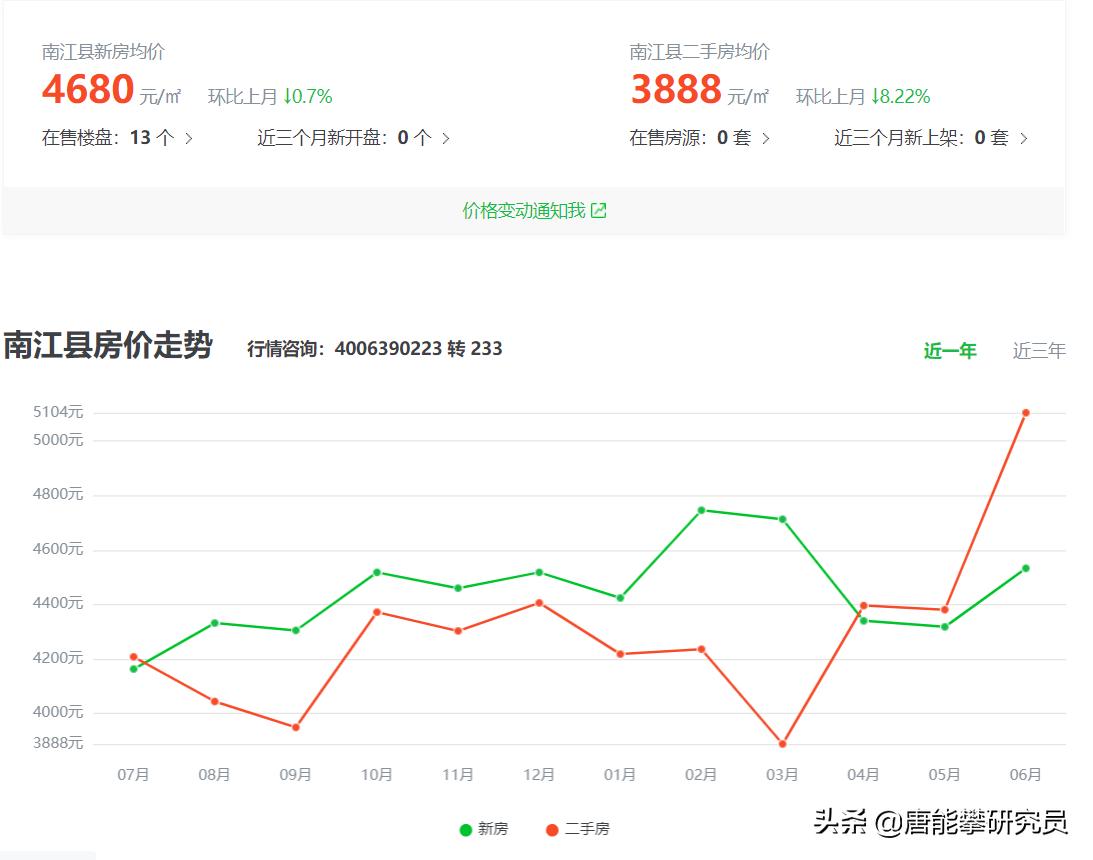Click the green 03月 新房 data point
Image resolution: width=1093 pixels, height=860 pixels.
782,519
